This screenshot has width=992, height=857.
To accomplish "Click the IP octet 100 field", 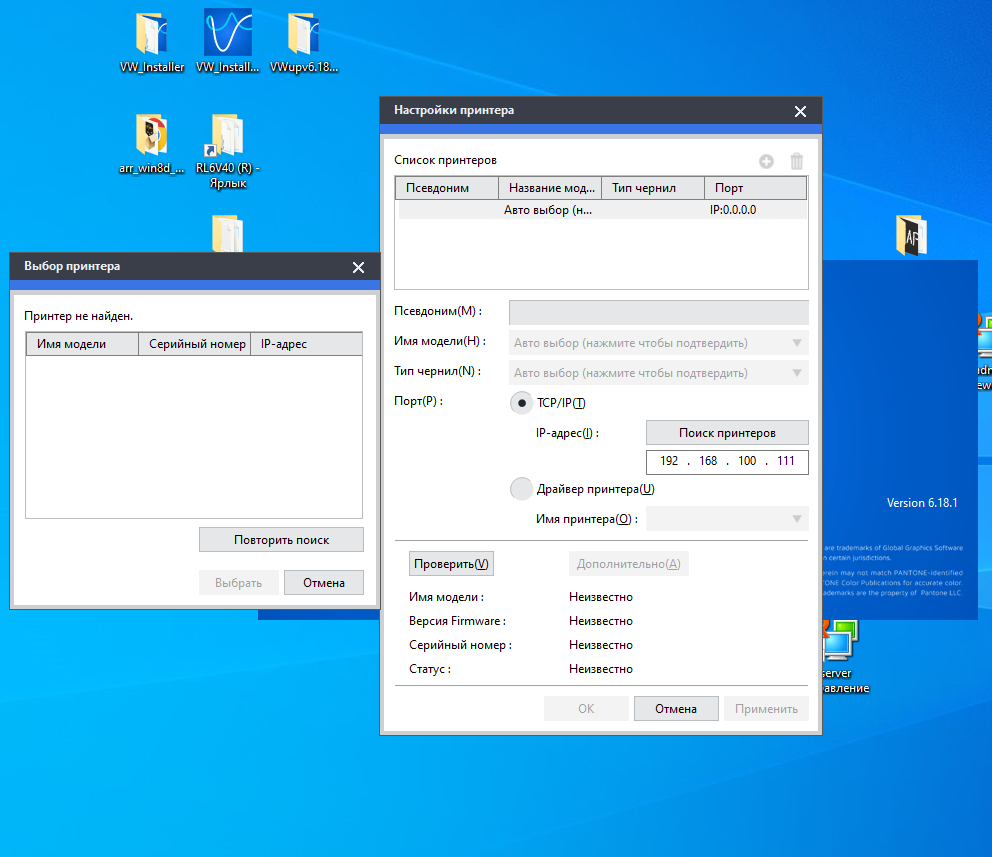I will tap(747, 461).
